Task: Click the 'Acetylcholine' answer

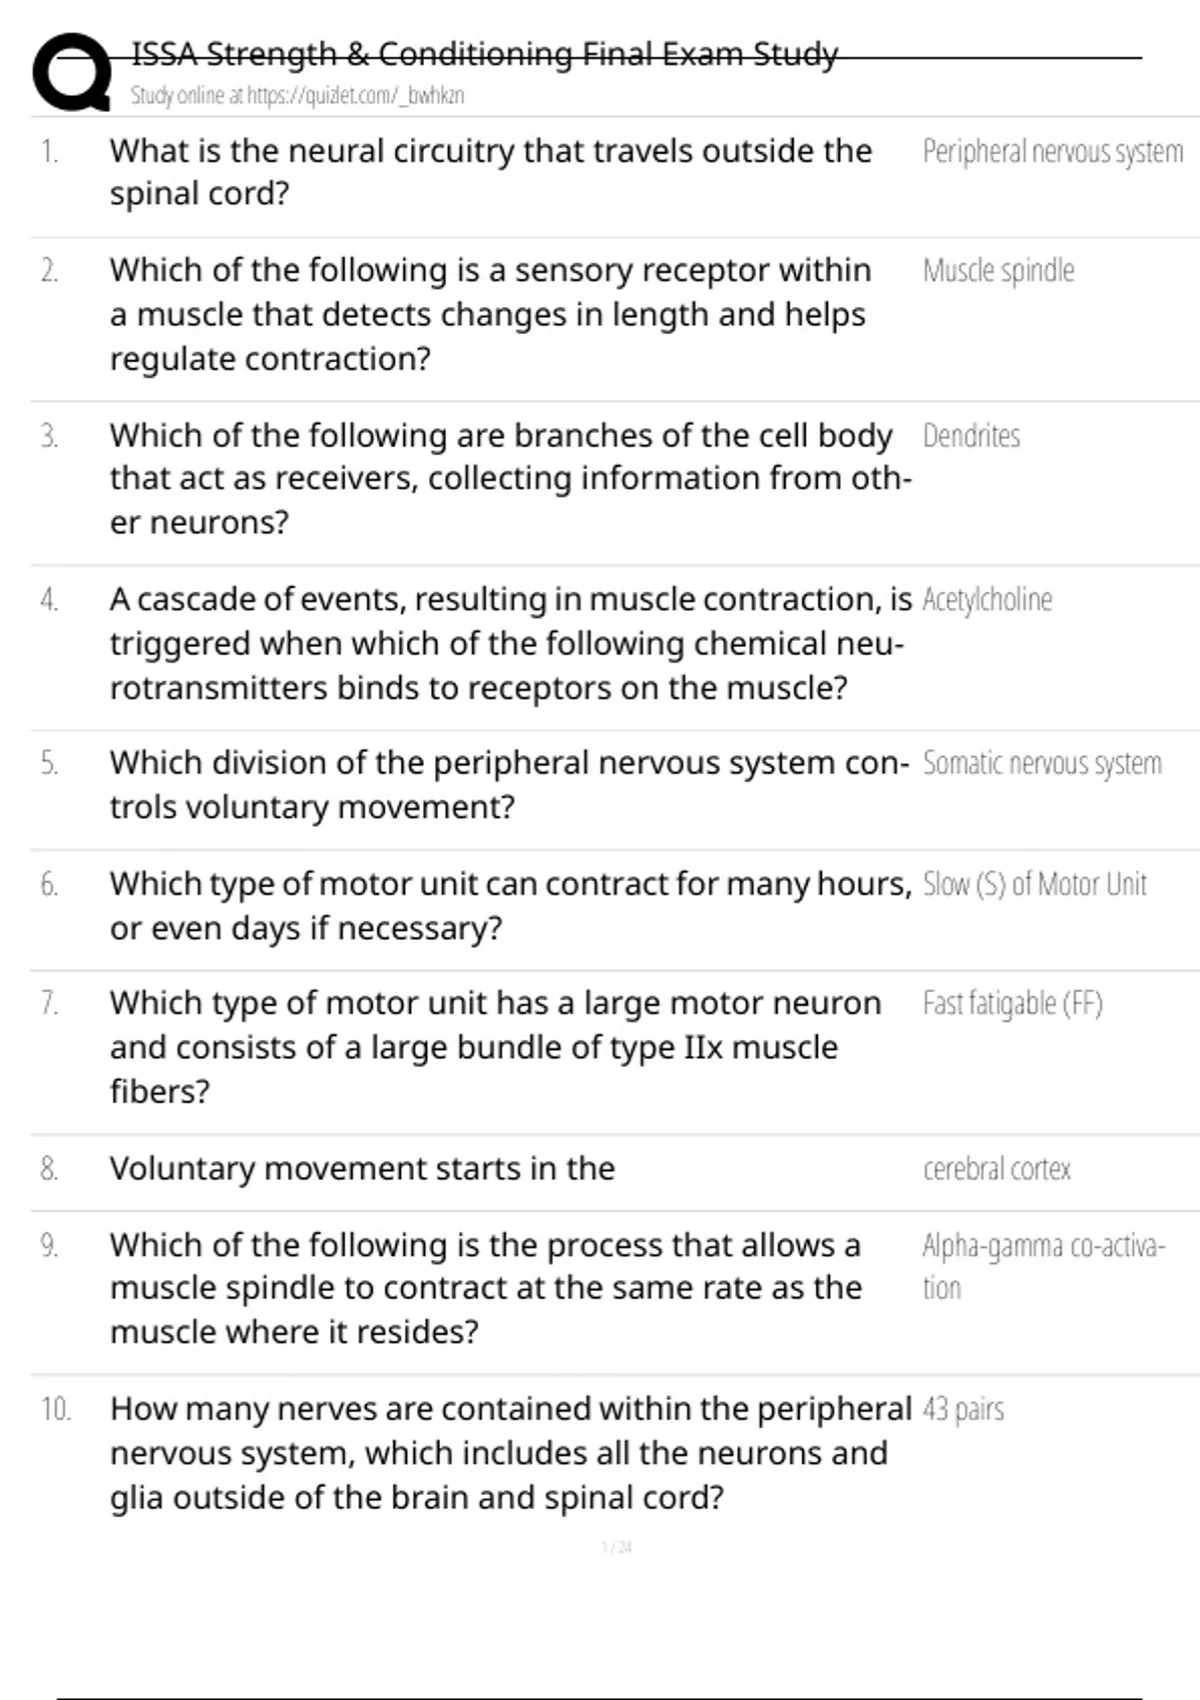Action: tap(987, 600)
